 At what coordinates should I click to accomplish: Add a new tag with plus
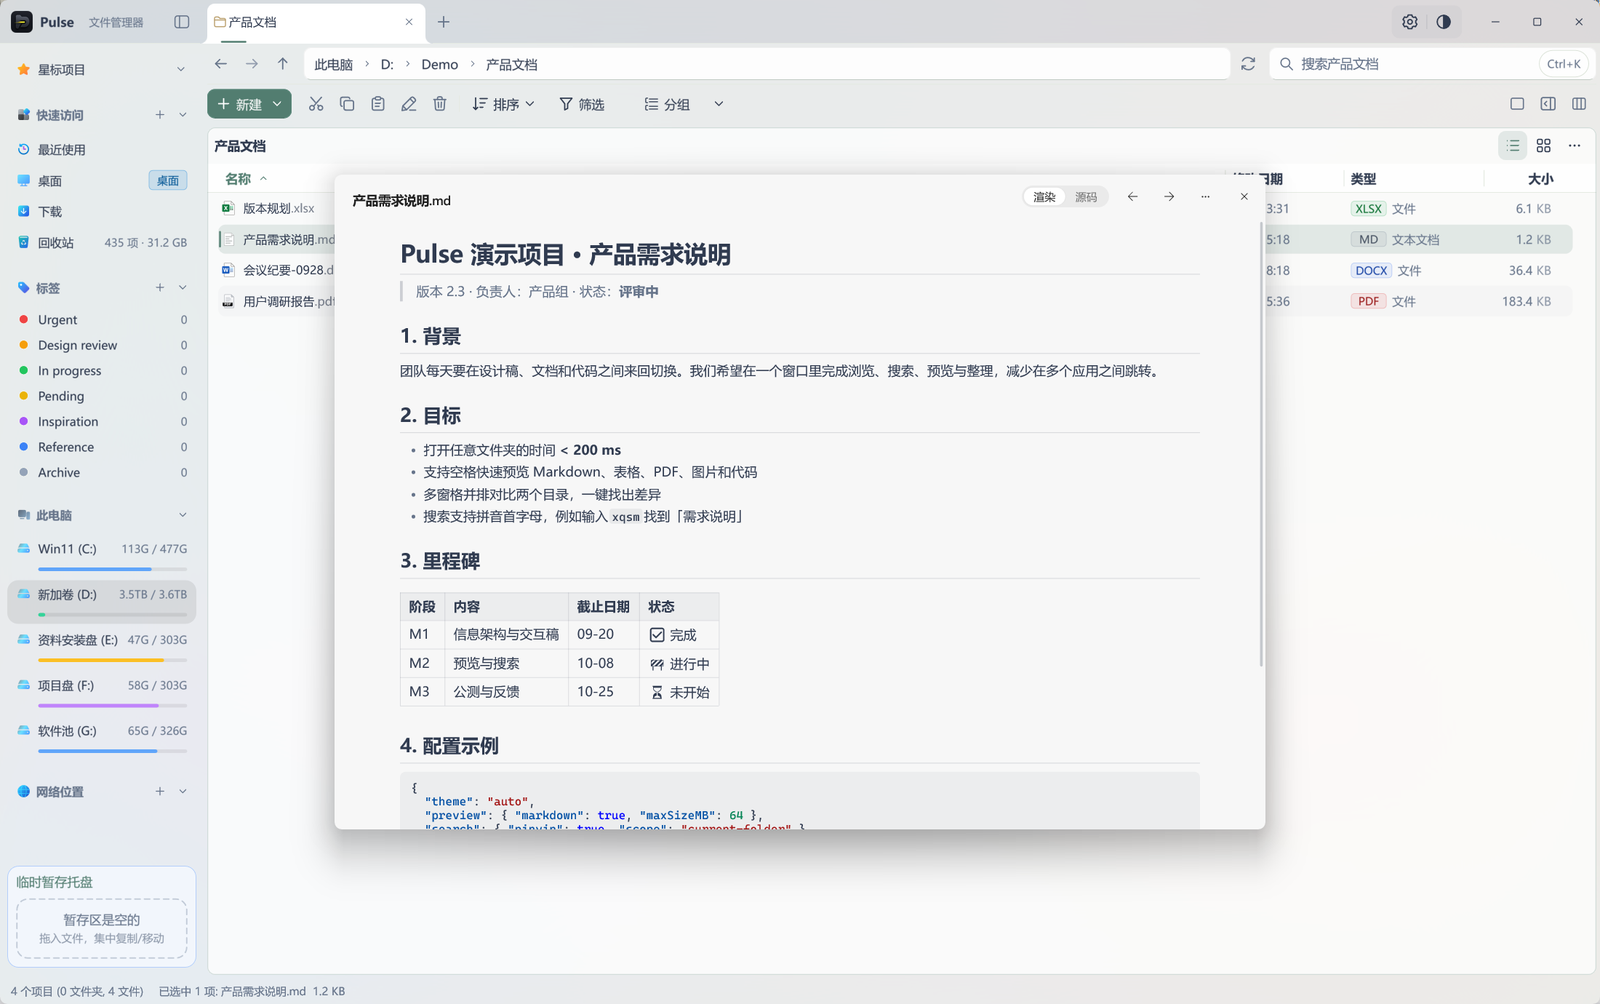tap(160, 288)
